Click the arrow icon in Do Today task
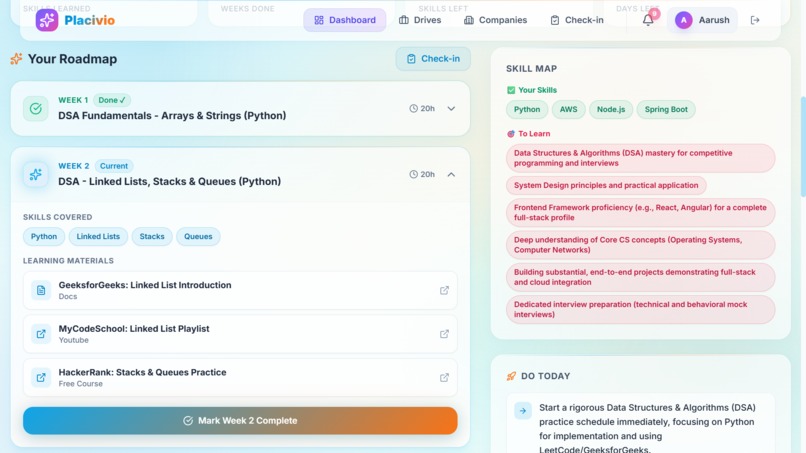The image size is (806, 453). [x=523, y=411]
